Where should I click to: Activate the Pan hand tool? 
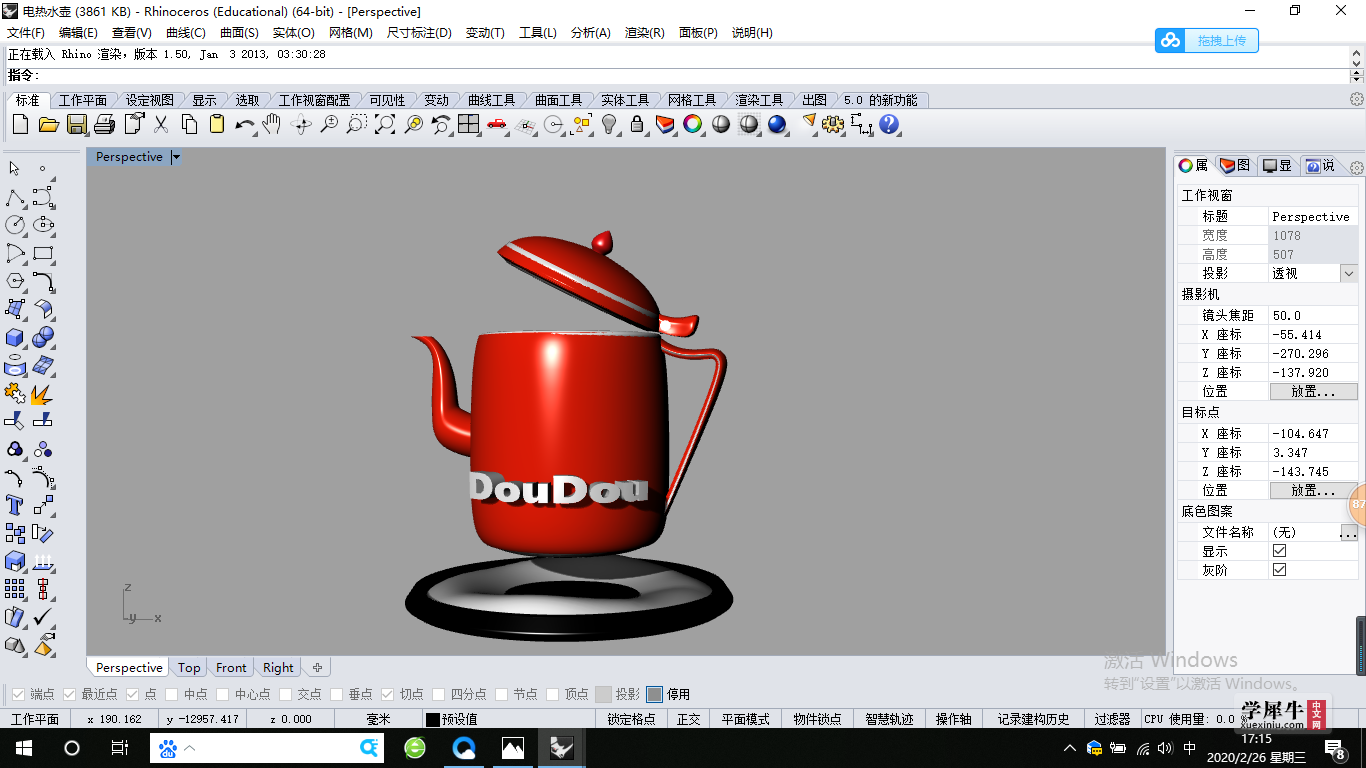[x=272, y=124]
